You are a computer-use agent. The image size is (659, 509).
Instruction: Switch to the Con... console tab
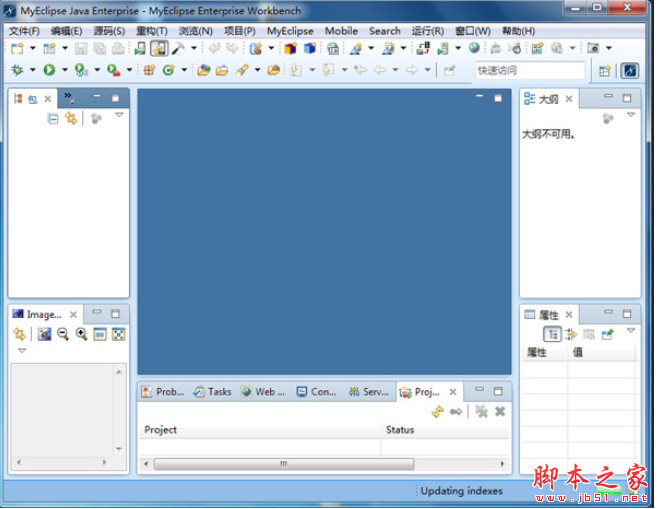316,392
